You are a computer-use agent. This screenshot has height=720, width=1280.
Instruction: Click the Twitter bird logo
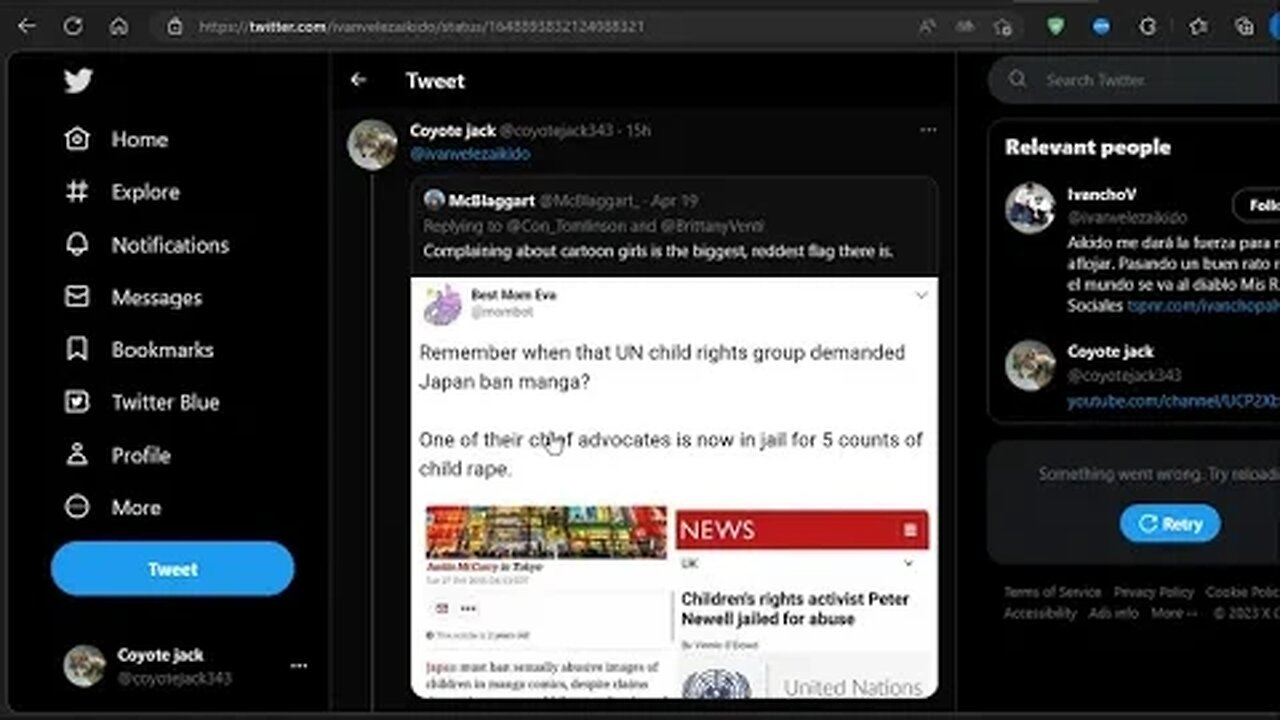pos(78,81)
